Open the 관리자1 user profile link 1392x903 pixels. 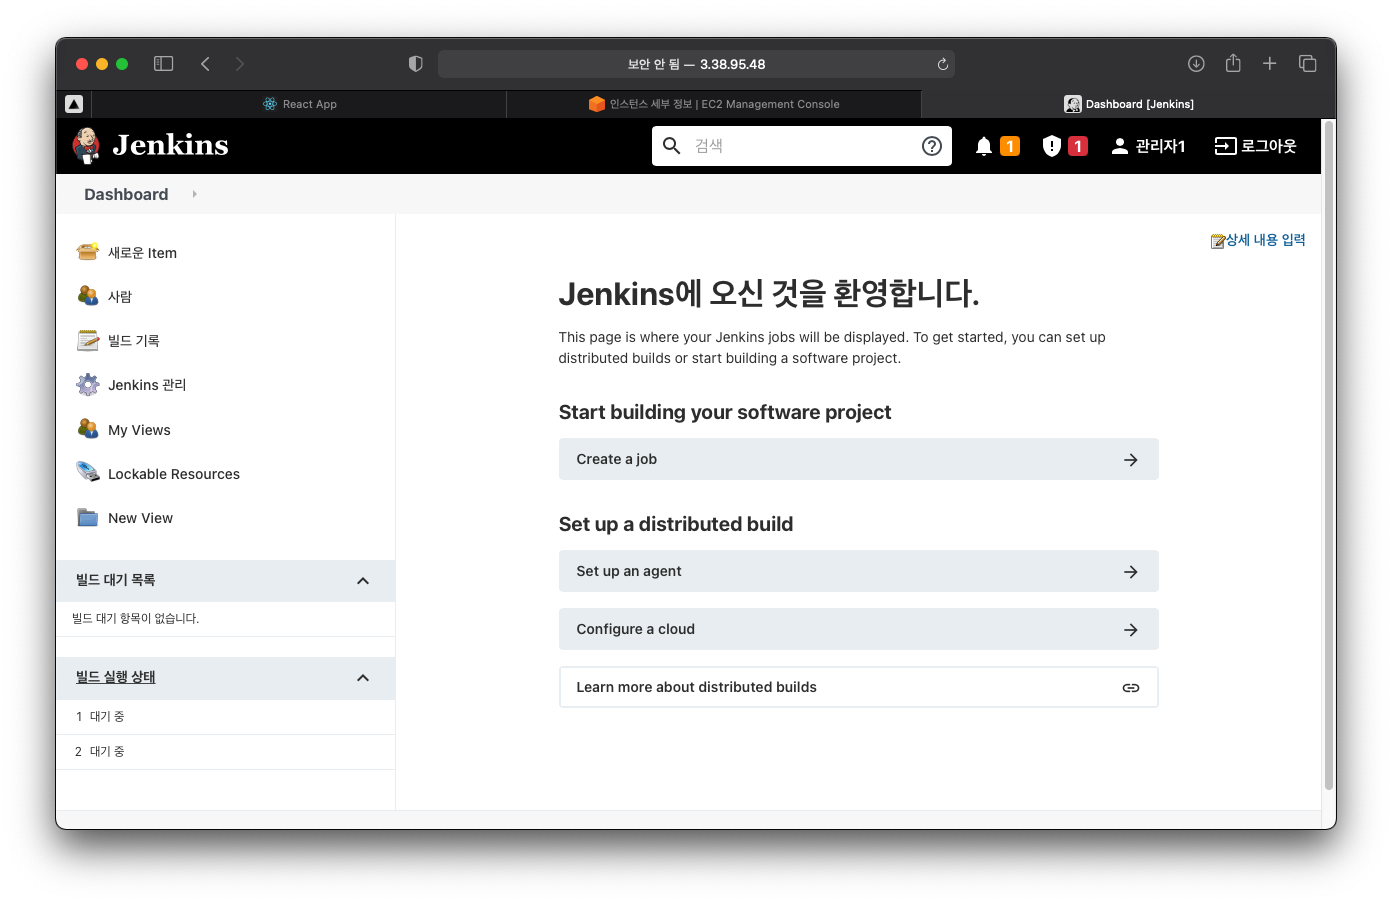[1148, 146]
